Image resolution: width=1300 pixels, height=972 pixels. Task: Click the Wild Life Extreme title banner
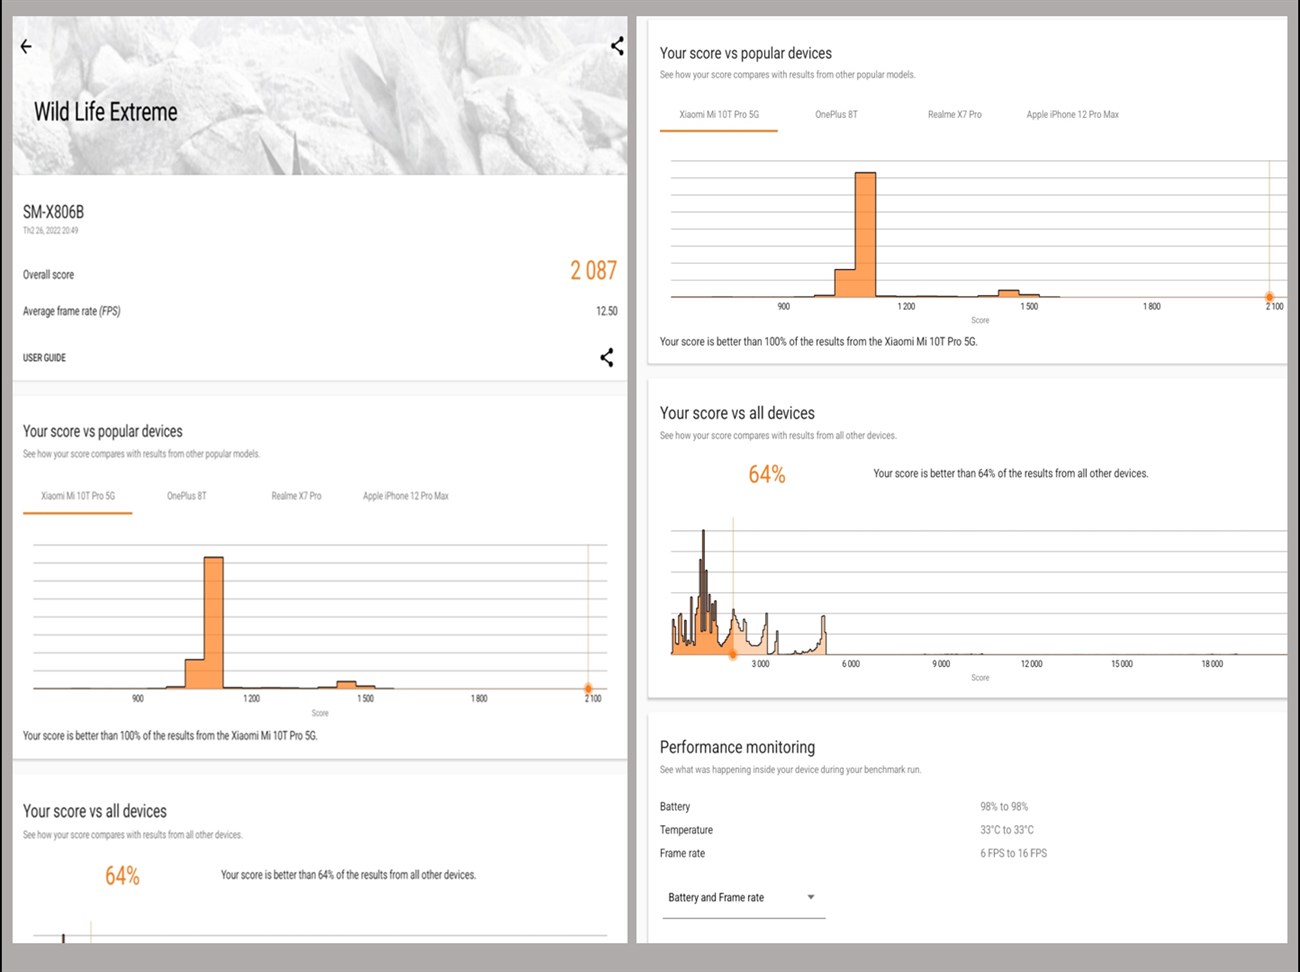pyautogui.click(x=106, y=112)
